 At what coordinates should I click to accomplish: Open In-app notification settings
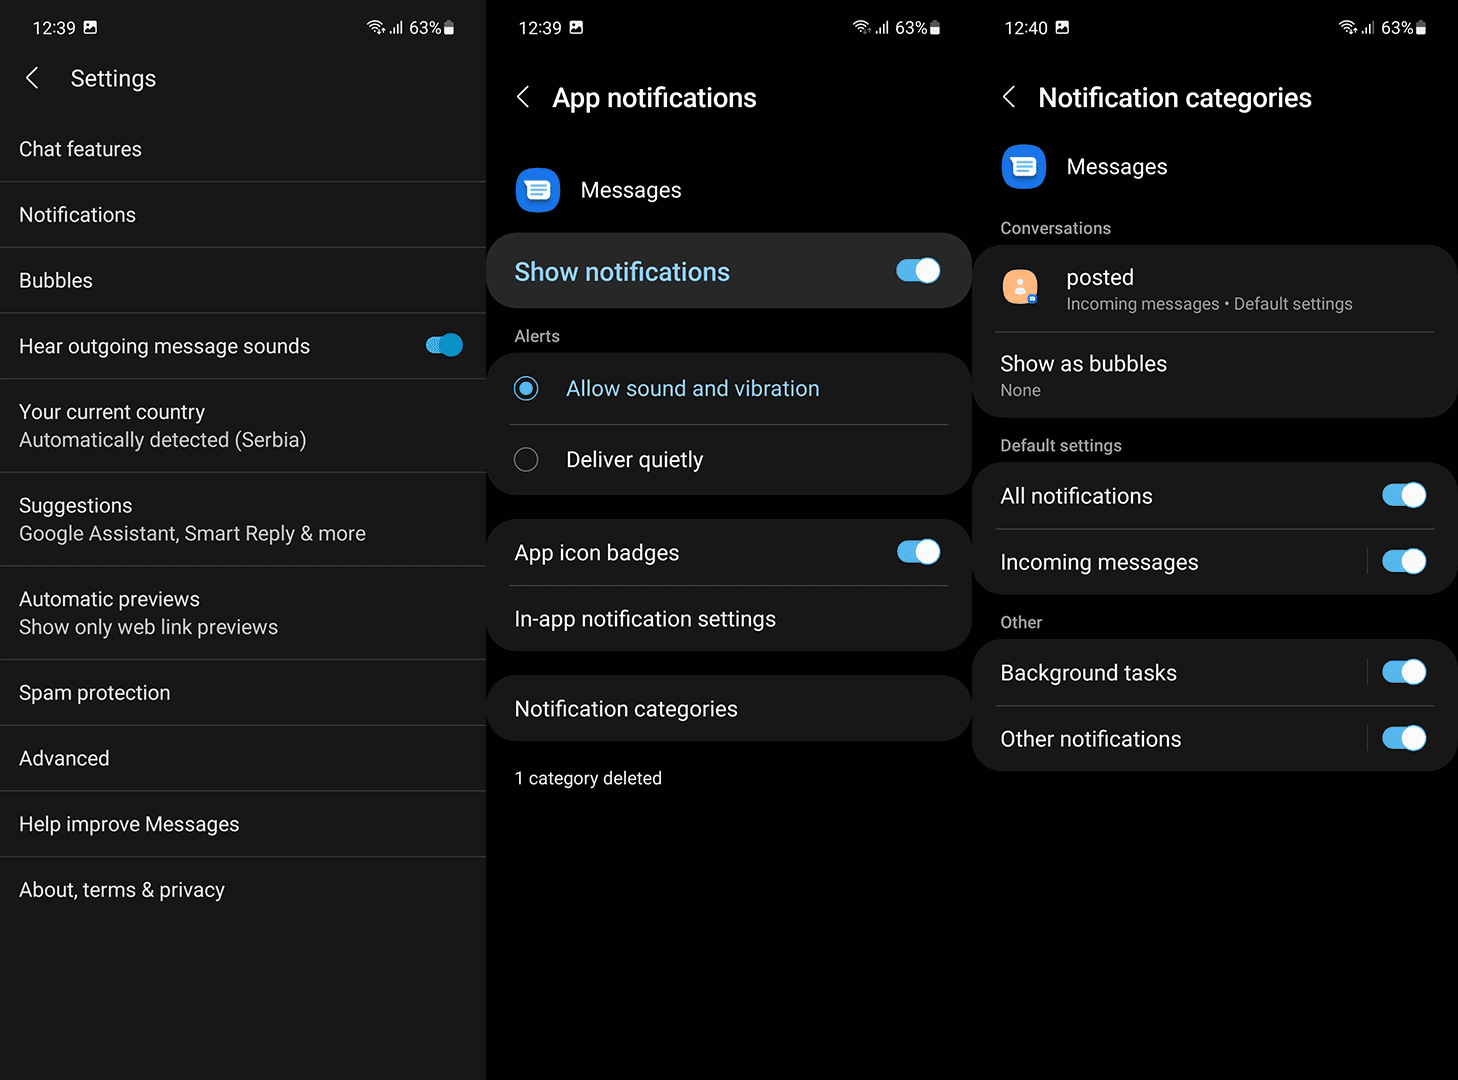645,618
